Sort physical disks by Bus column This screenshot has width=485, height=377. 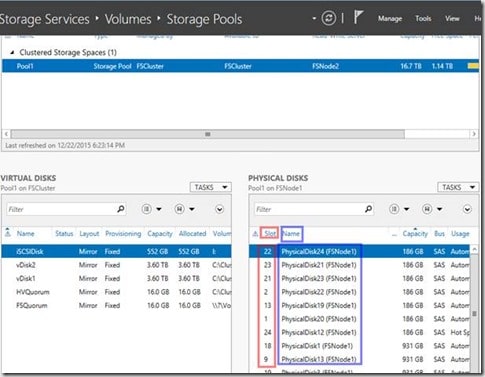click(x=439, y=234)
